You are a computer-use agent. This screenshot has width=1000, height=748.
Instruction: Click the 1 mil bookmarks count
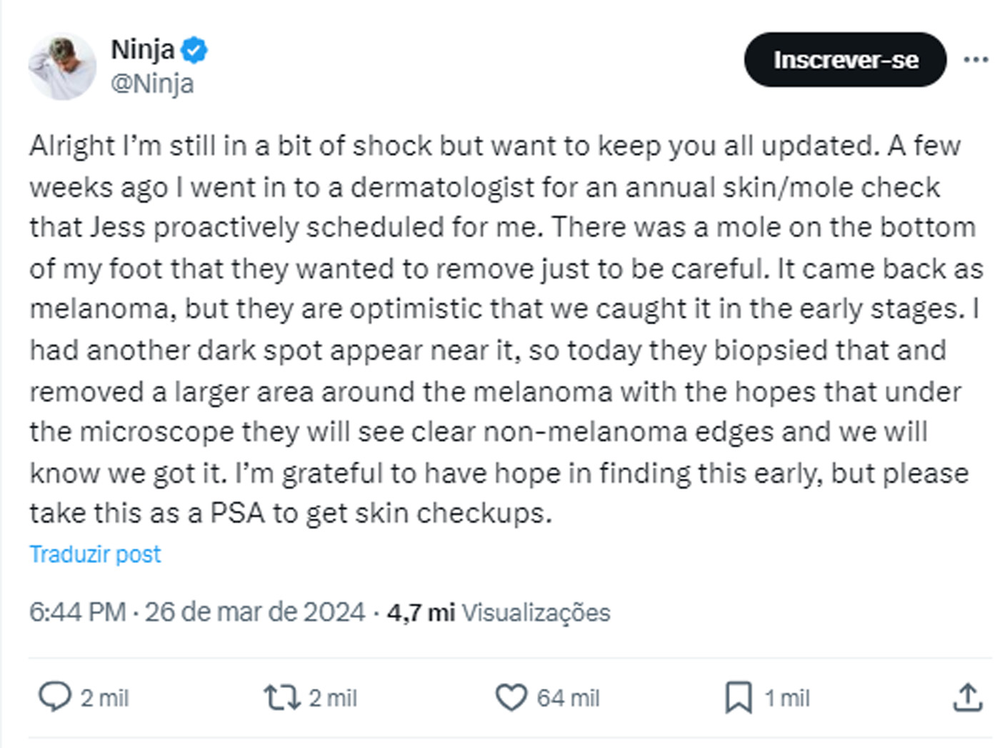[787, 698]
